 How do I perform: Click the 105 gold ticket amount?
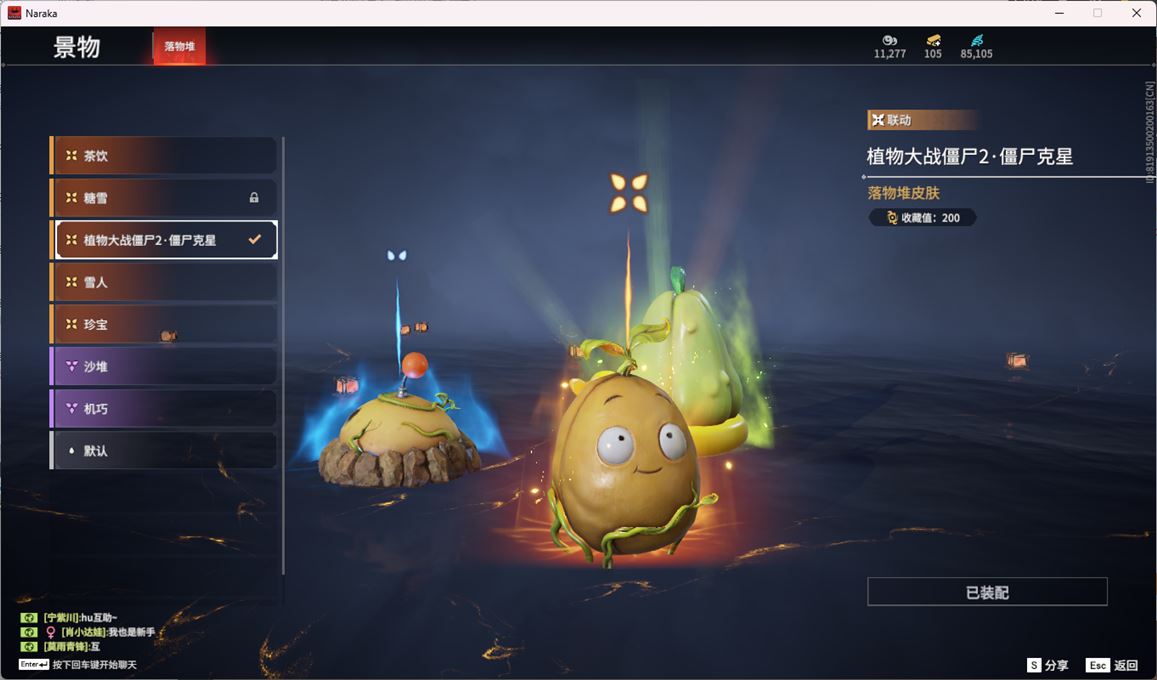coord(933,54)
